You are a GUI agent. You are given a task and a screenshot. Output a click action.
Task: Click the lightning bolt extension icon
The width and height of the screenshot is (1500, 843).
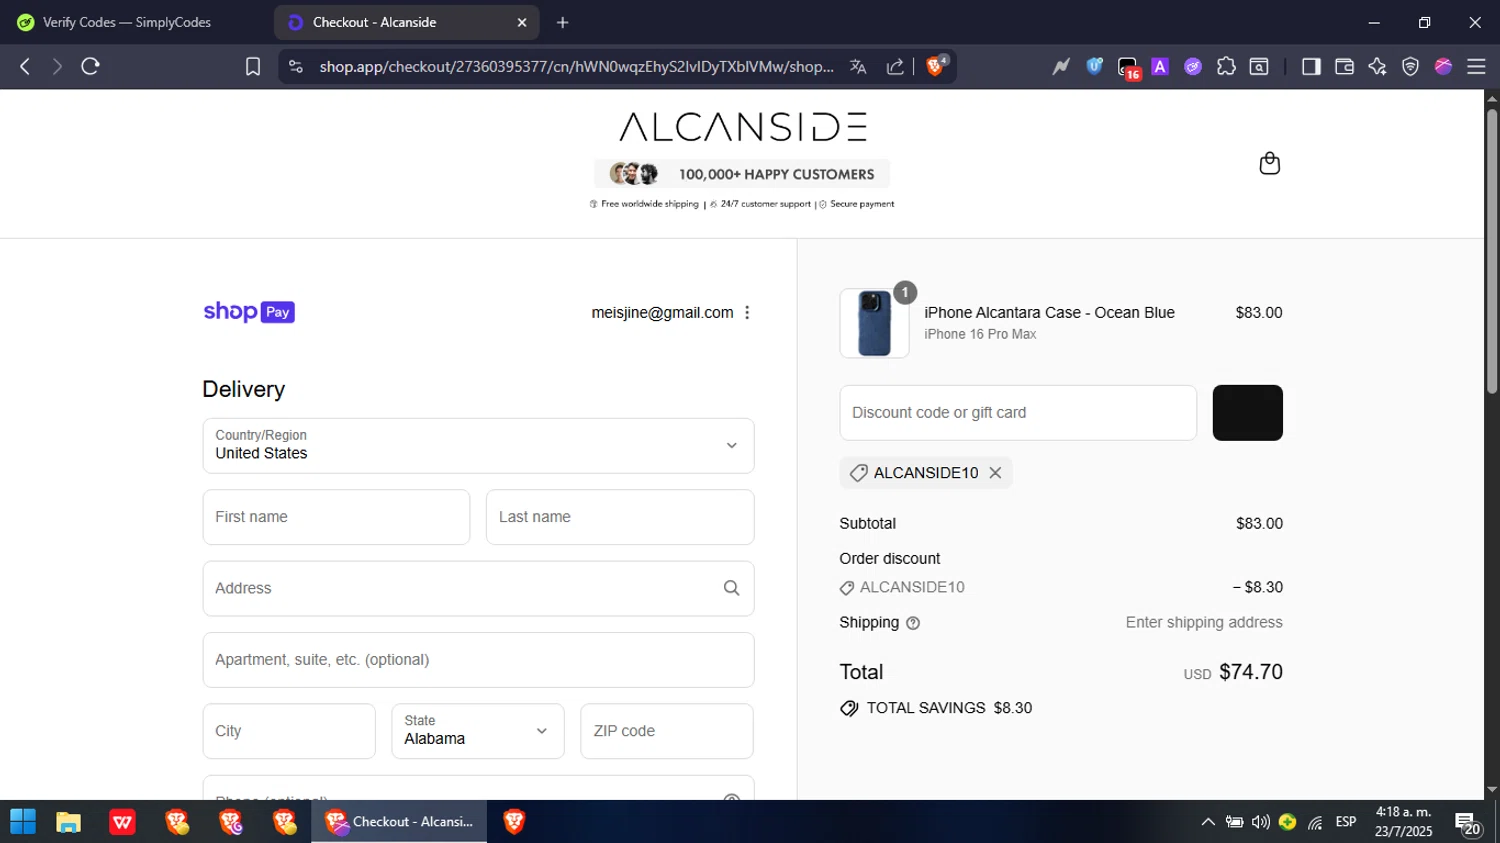click(x=1061, y=66)
